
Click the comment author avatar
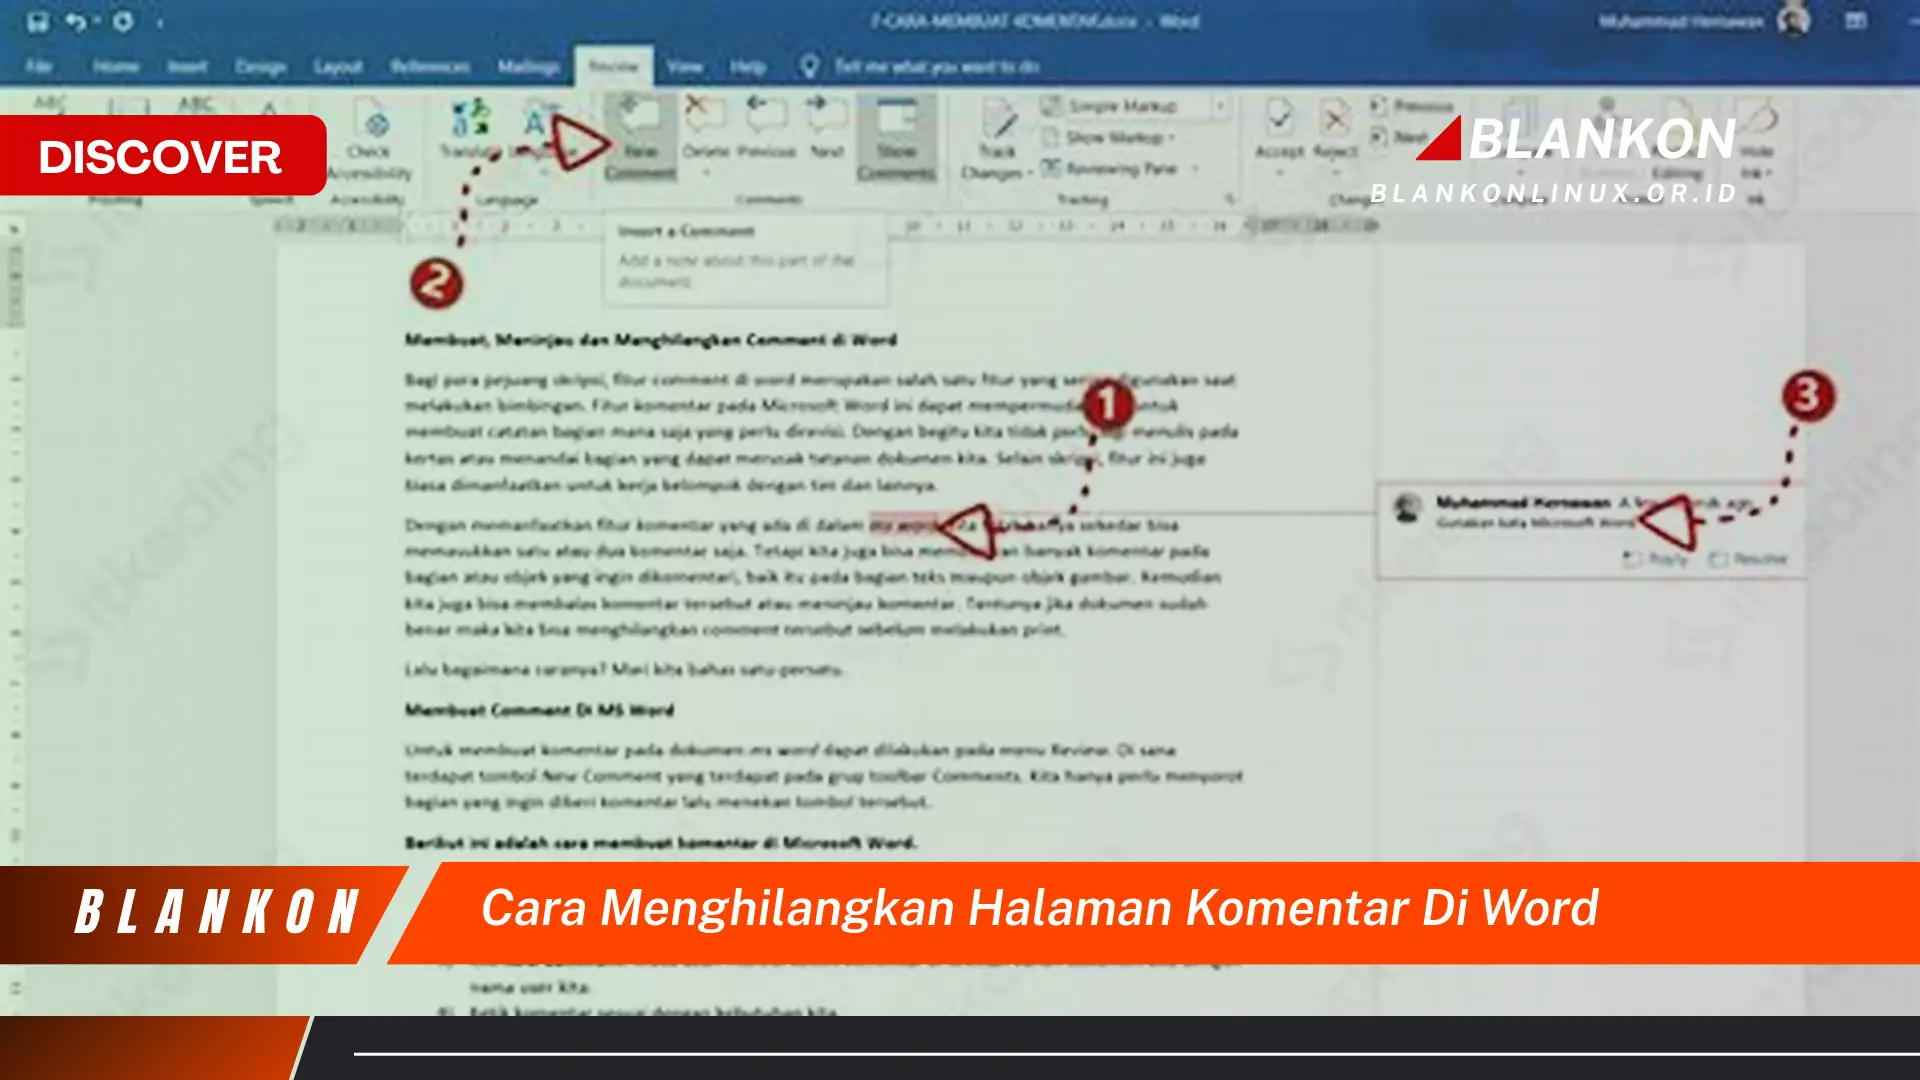(x=1407, y=508)
